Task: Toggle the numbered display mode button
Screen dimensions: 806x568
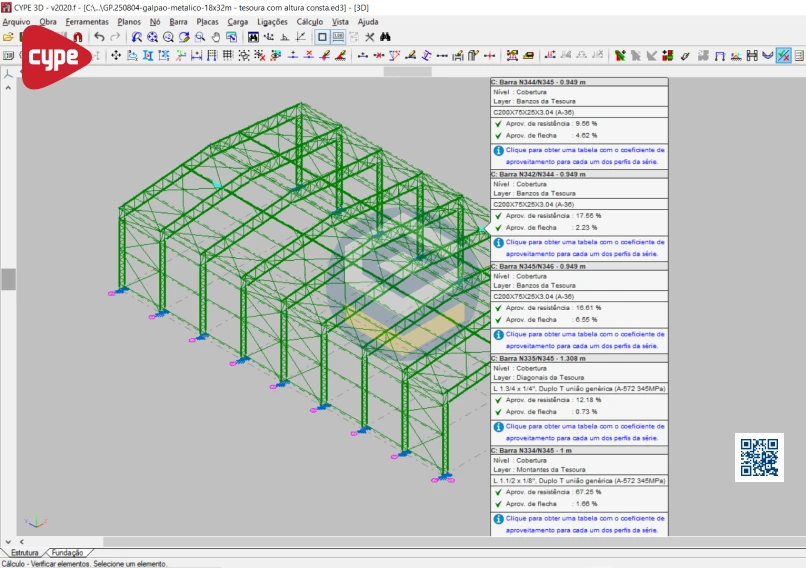Action: click(x=338, y=37)
